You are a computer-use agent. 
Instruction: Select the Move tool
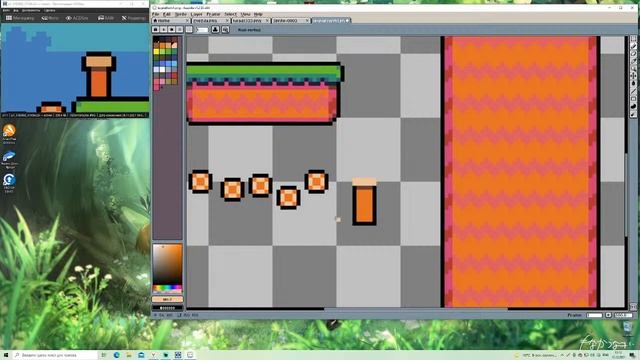633,76
